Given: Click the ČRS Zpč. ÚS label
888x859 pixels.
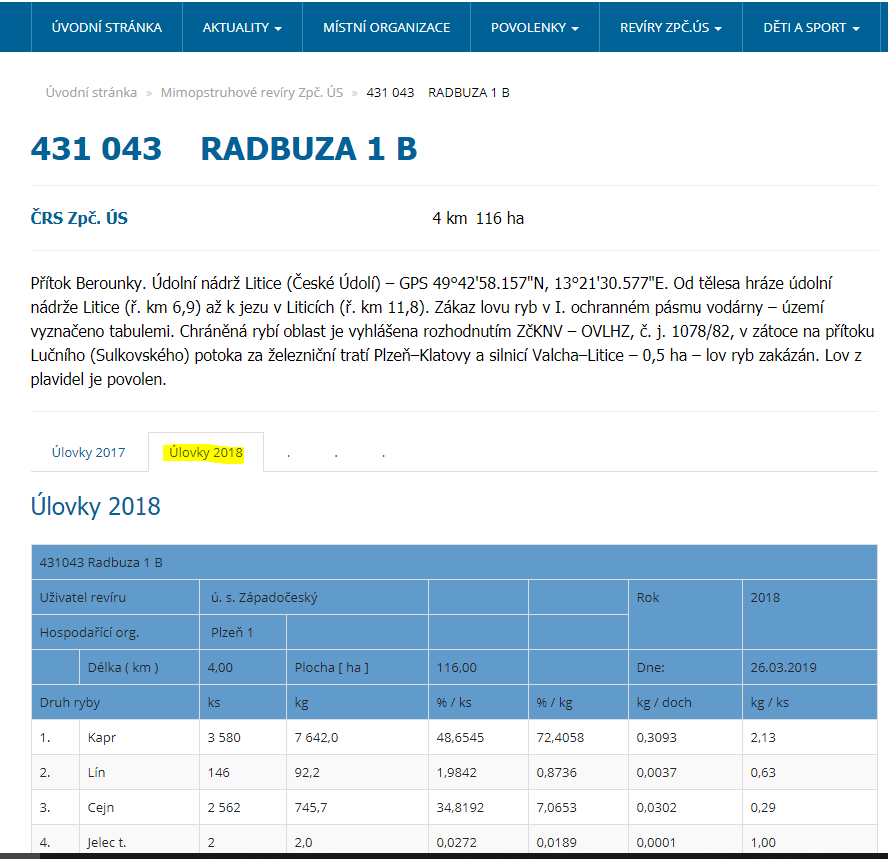Looking at the screenshot, I should coord(80,218).
